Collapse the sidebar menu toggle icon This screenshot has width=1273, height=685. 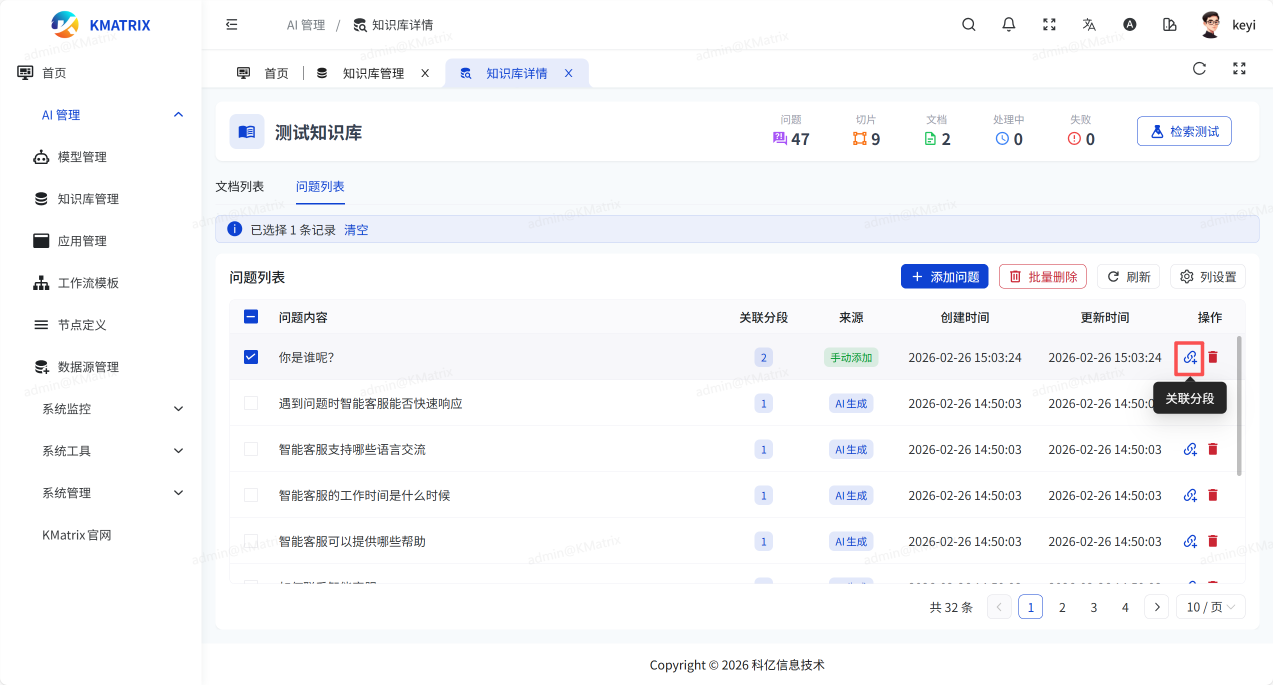[232, 25]
